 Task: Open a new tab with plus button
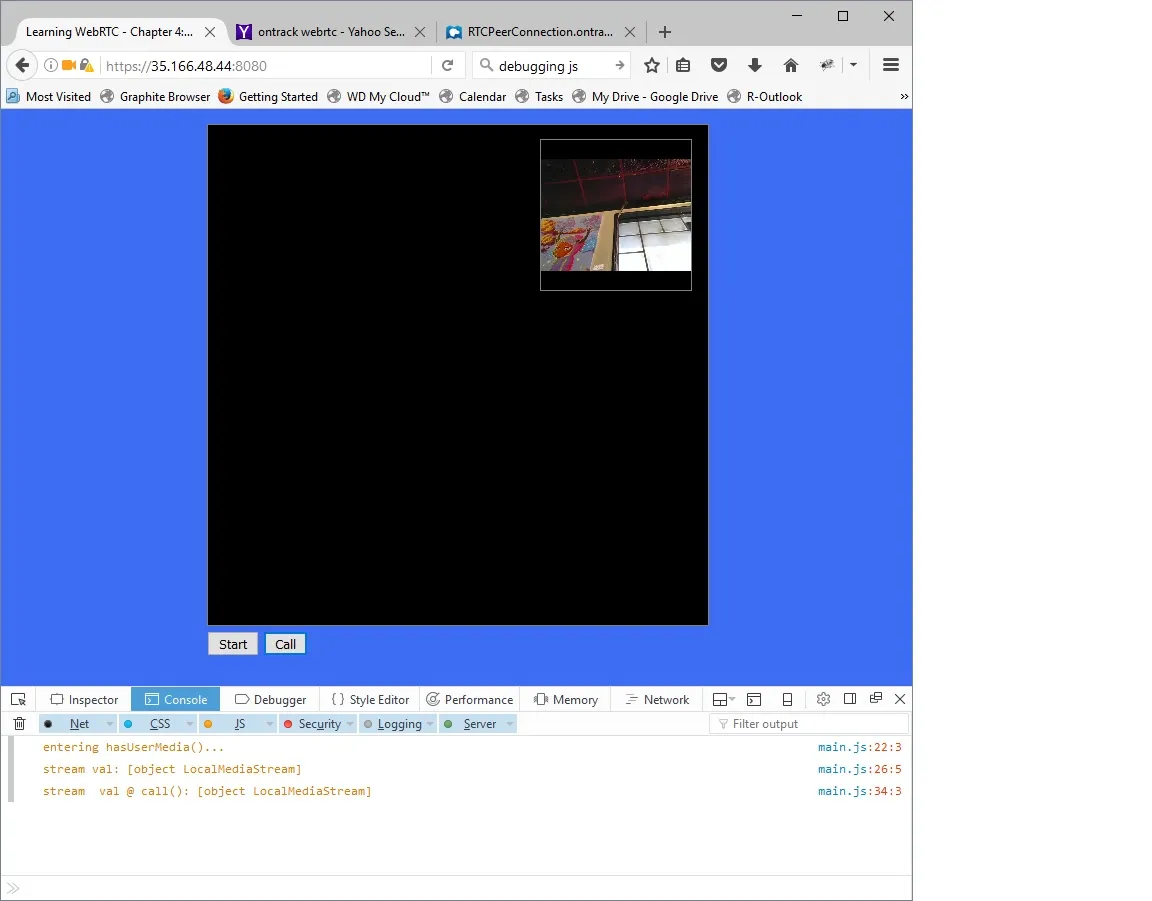point(665,32)
